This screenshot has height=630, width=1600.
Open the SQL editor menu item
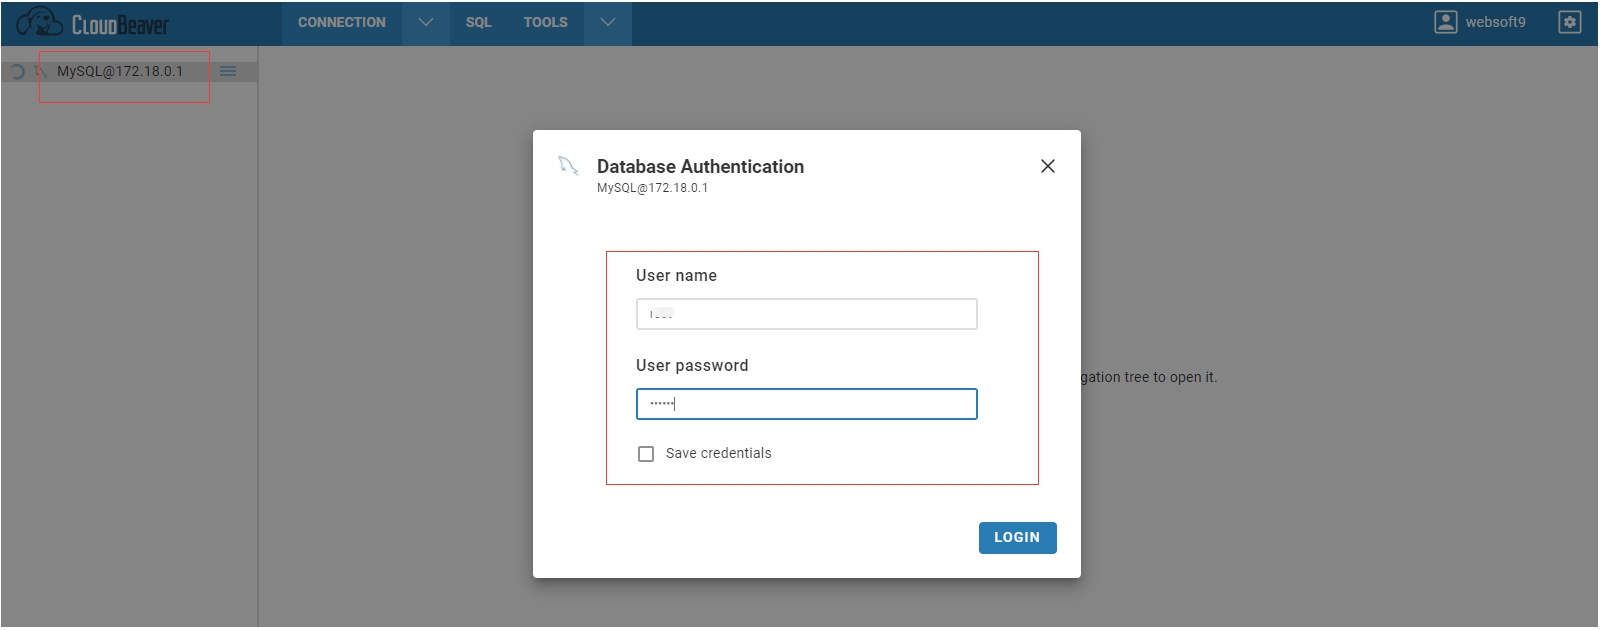point(478,22)
